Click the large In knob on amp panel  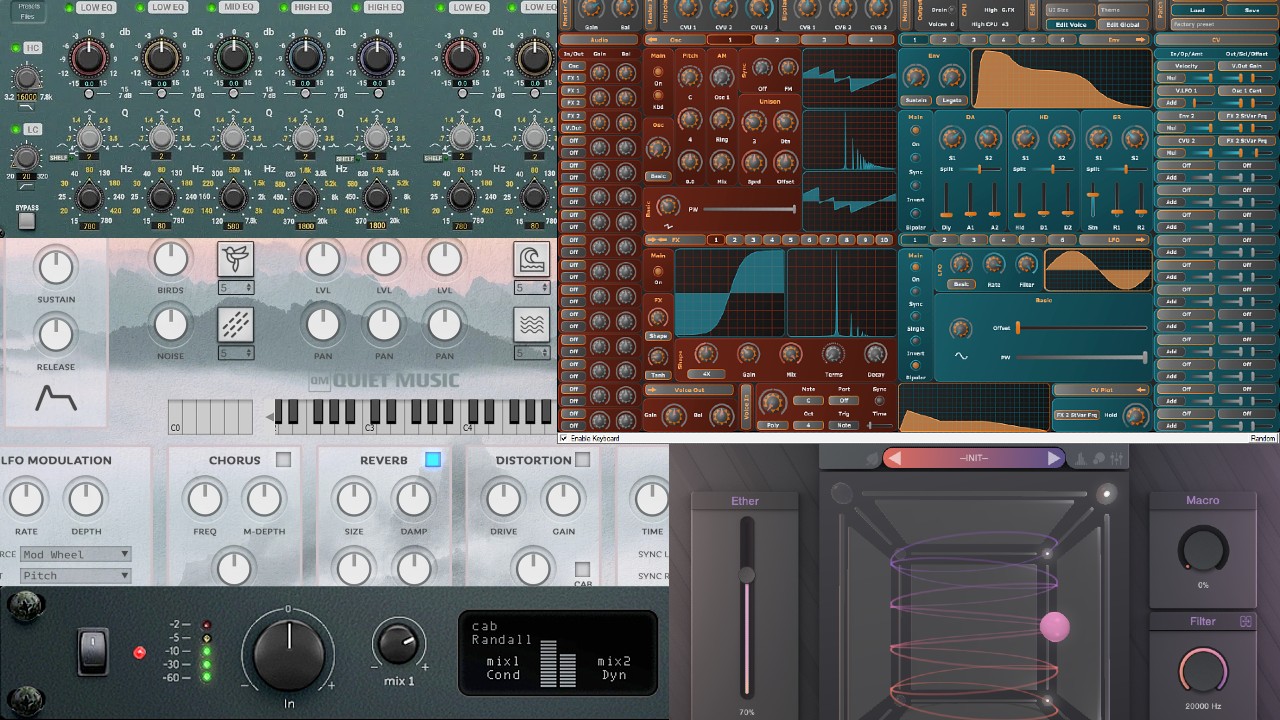pos(289,653)
